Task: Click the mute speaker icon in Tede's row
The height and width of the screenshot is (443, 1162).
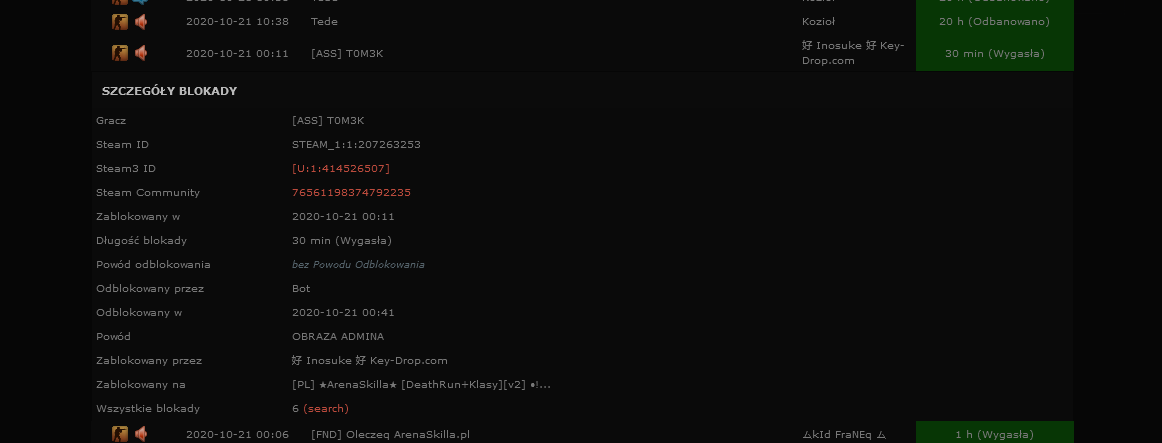Action: [141, 21]
